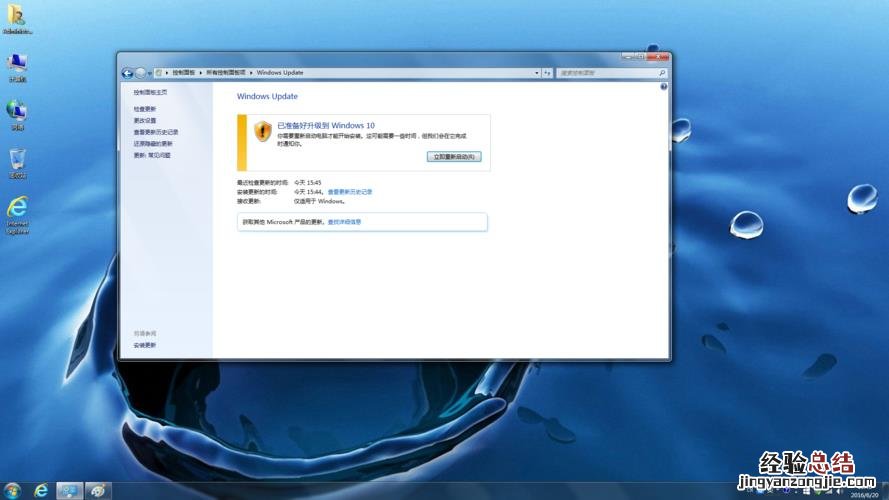Click the Back arrow in the navigation bar
The image size is (889, 500).
(128, 73)
